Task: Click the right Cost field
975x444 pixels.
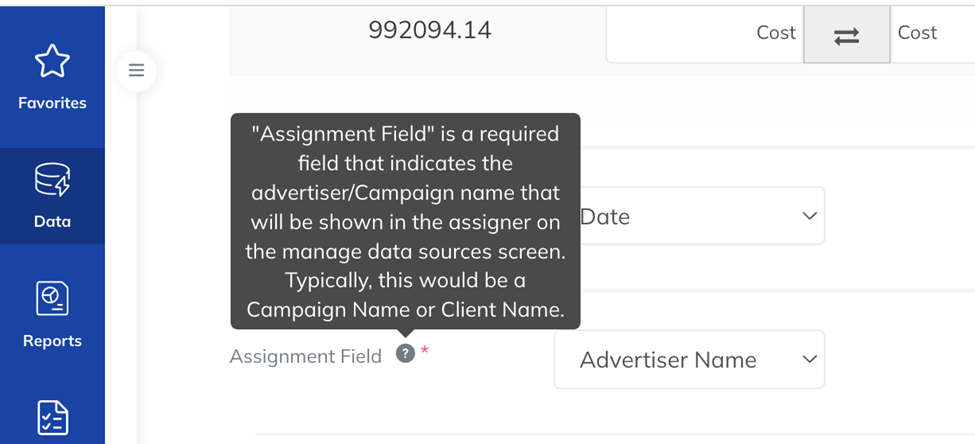Action: coord(932,32)
